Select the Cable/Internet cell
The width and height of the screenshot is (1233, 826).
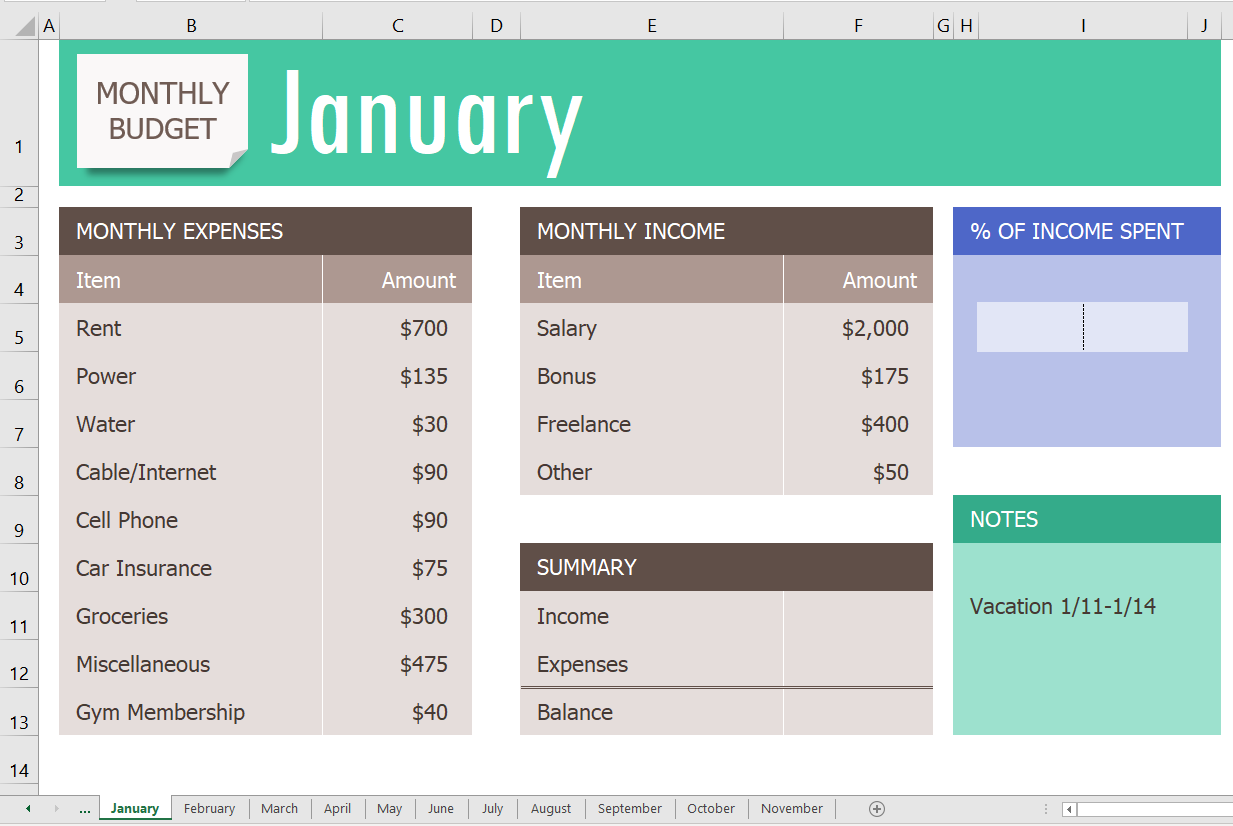(191, 472)
